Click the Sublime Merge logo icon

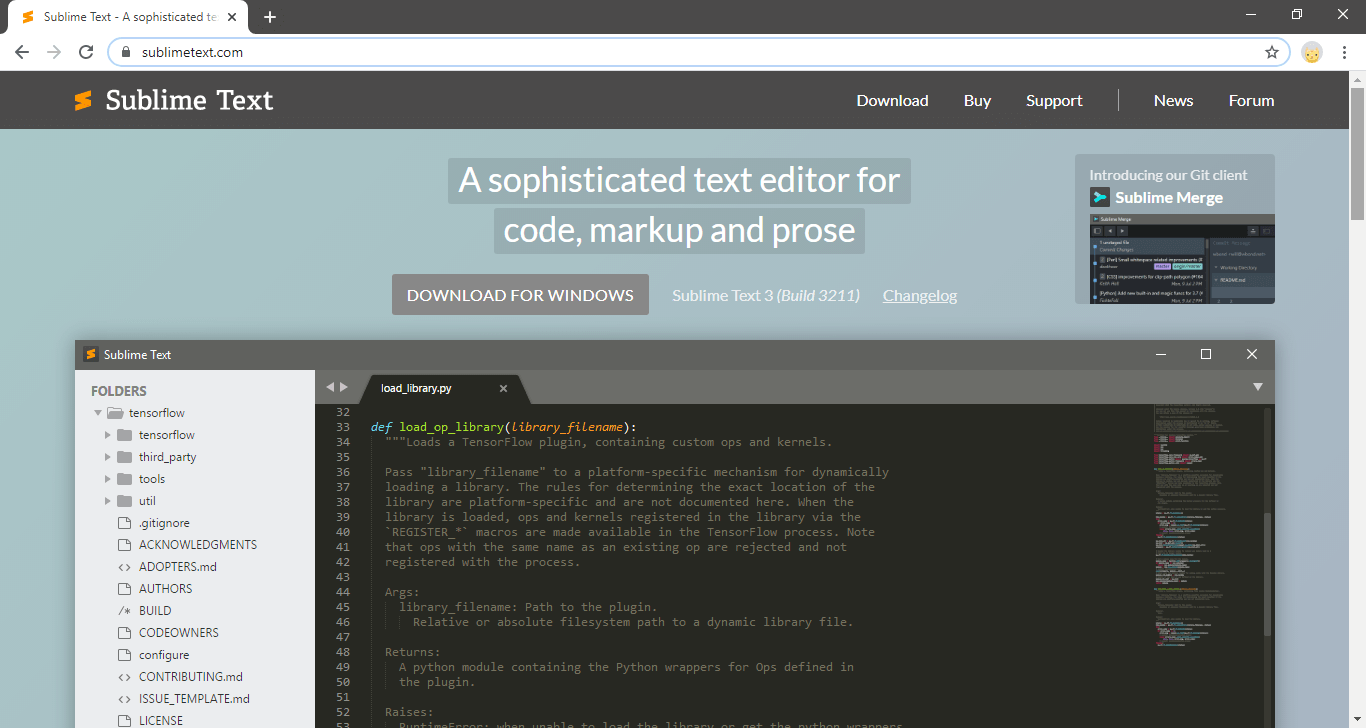pos(1100,197)
